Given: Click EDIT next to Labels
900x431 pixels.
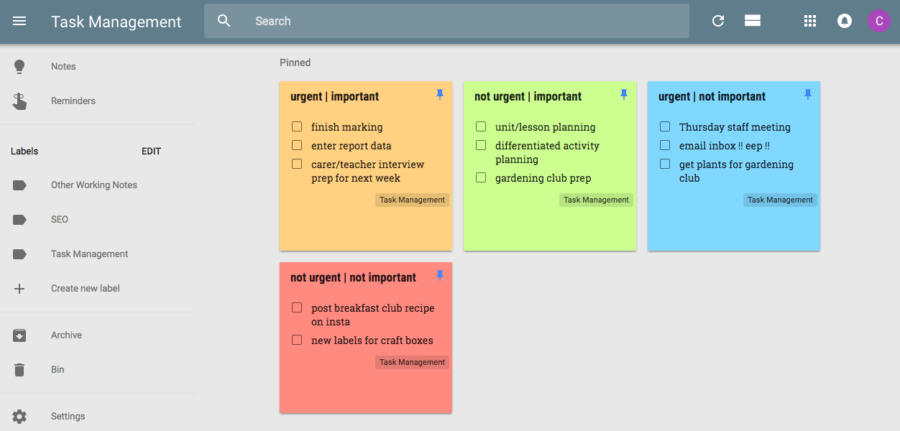Looking at the screenshot, I should click(x=151, y=152).
